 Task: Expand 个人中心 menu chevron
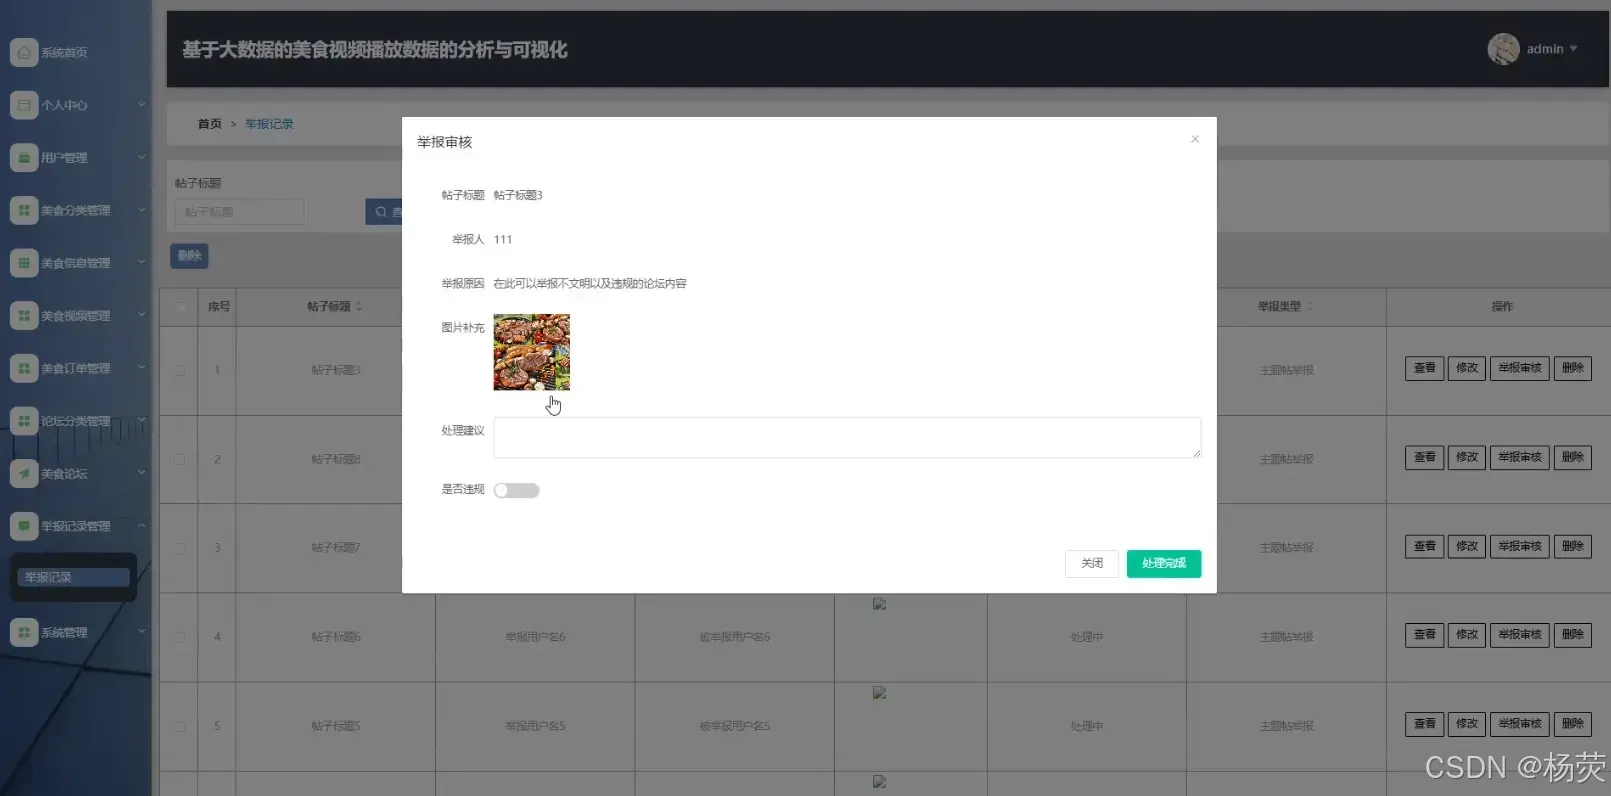141,105
